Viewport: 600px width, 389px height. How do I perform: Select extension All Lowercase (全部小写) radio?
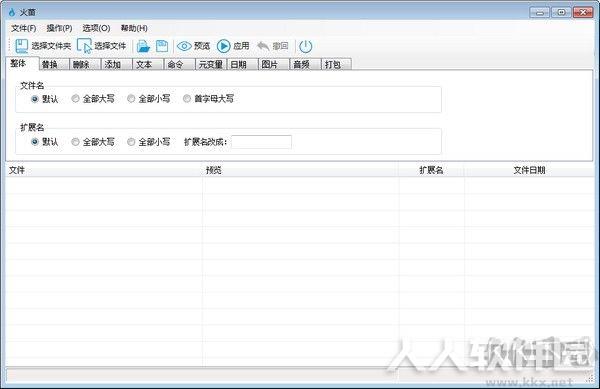click(x=131, y=142)
